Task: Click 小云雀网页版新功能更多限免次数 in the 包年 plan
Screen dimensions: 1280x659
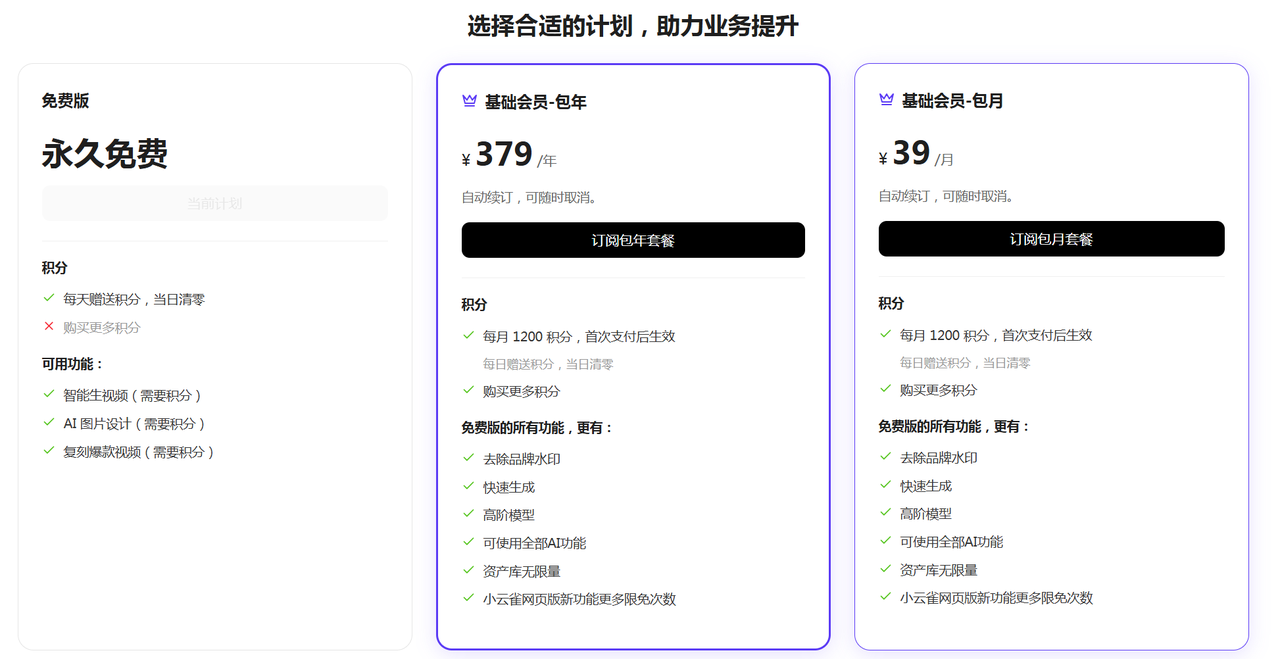Action: tap(579, 599)
